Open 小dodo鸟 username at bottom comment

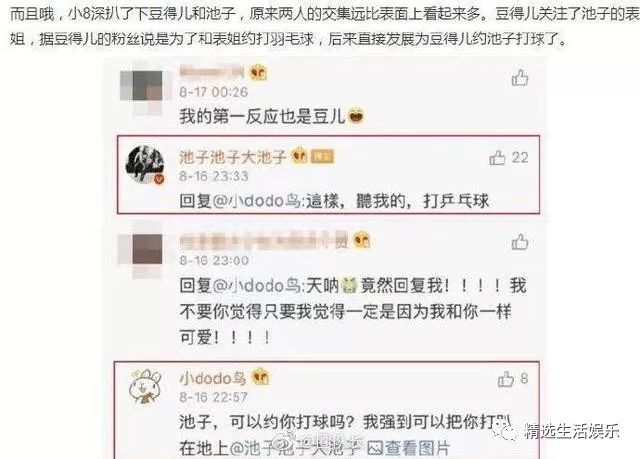[x=212, y=378]
